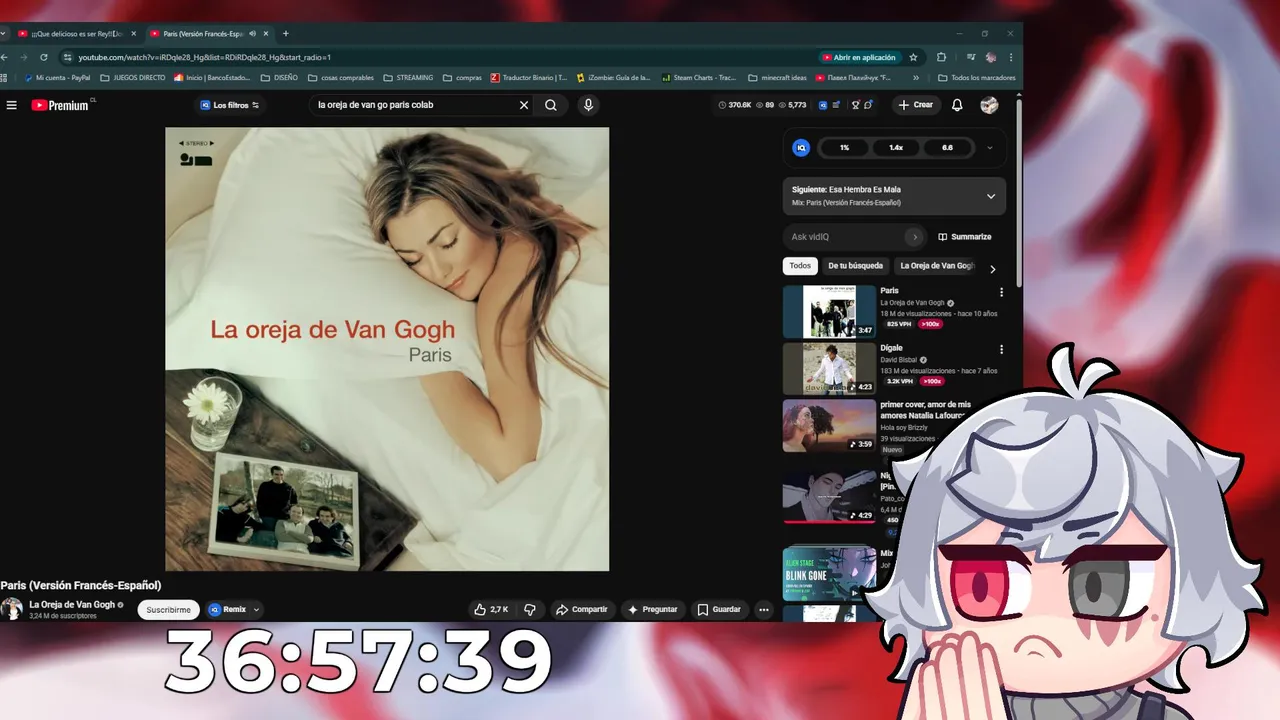
Task: Open options menu for the Paris video suggestion
Action: 1001,292
